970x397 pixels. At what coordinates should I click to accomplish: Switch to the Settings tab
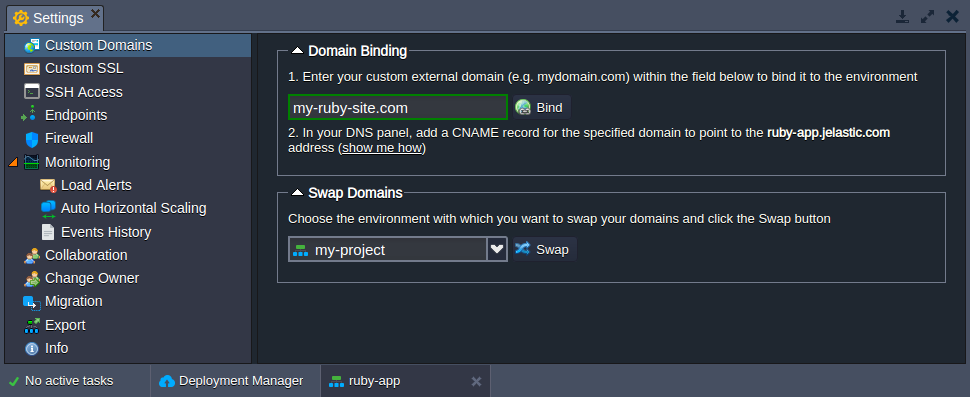tap(55, 18)
